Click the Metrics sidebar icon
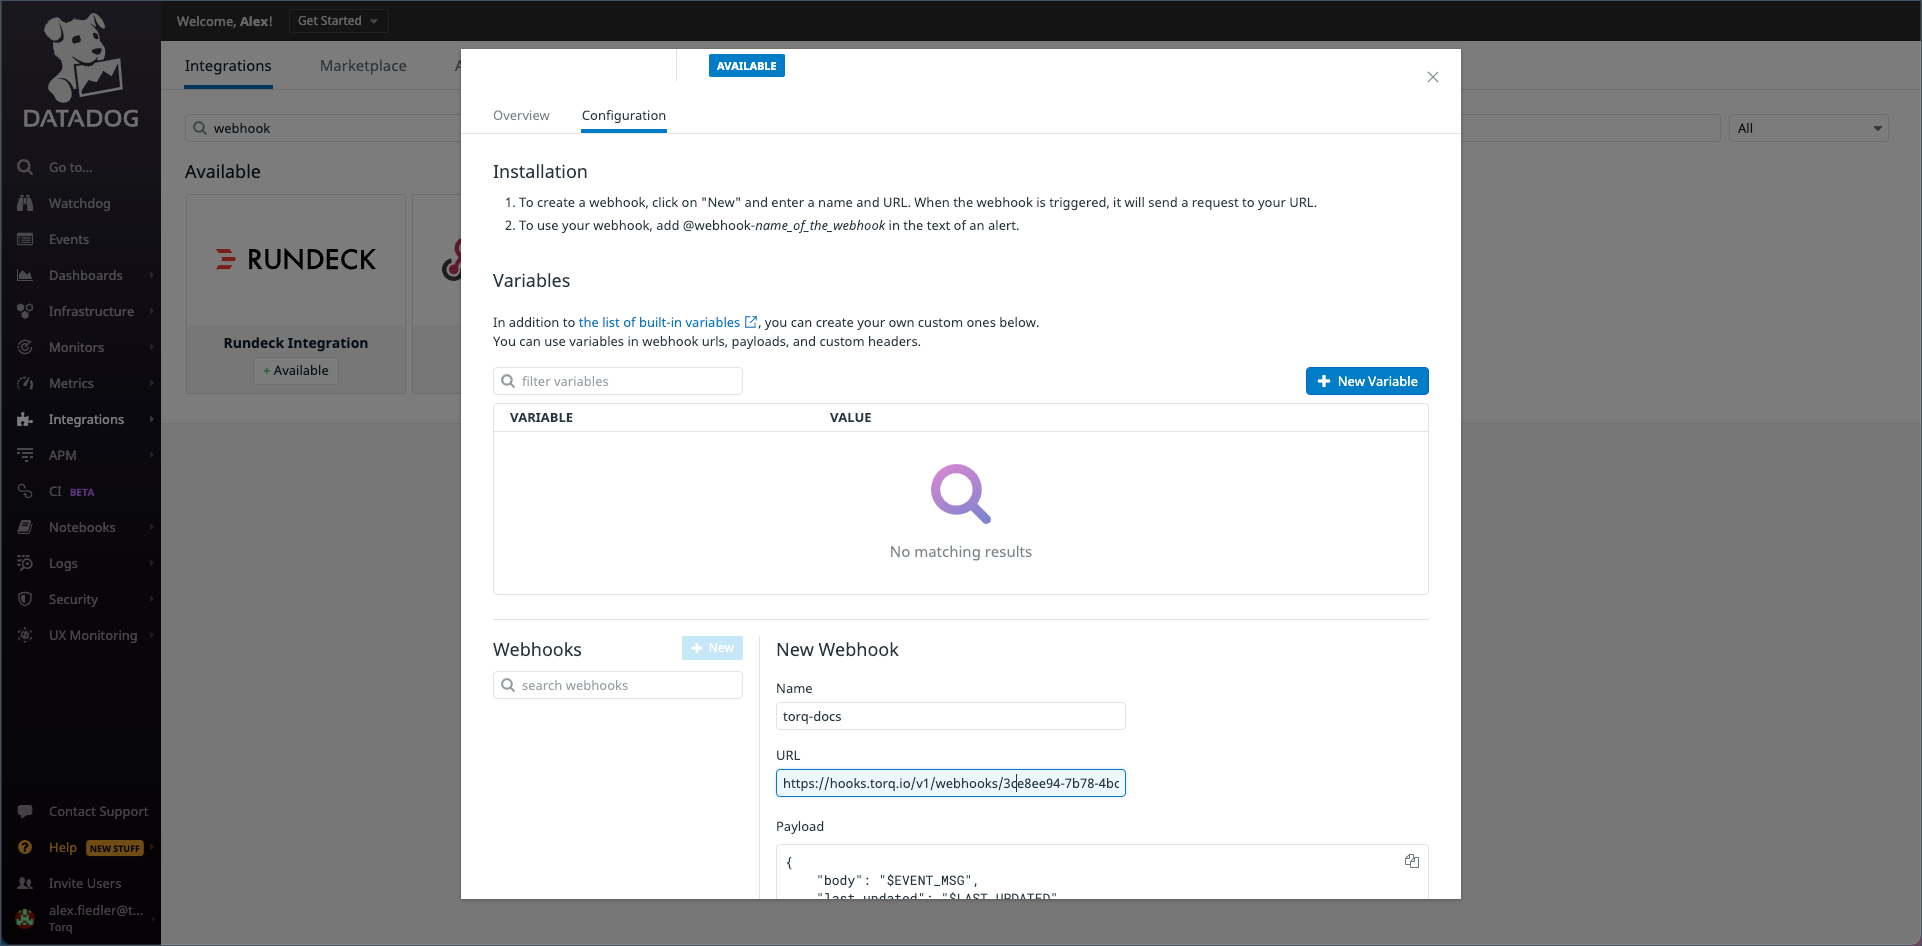Image resolution: width=1922 pixels, height=946 pixels. click(x=25, y=383)
